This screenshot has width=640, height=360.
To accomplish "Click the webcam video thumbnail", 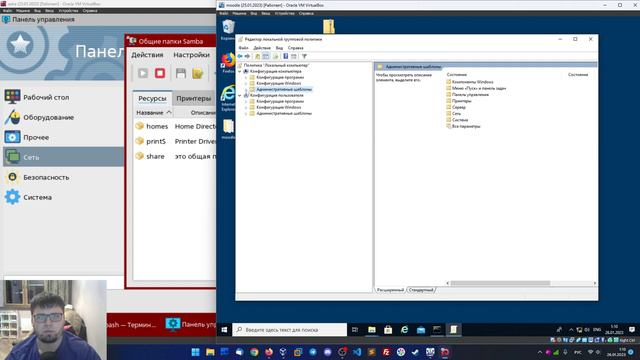I will click(x=53, y=320).
